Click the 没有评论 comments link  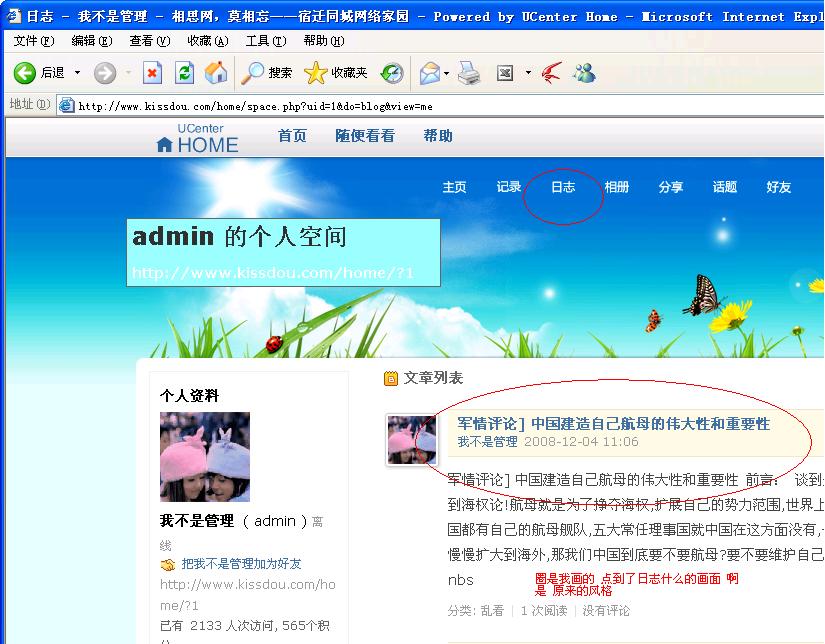click(606, 611)
